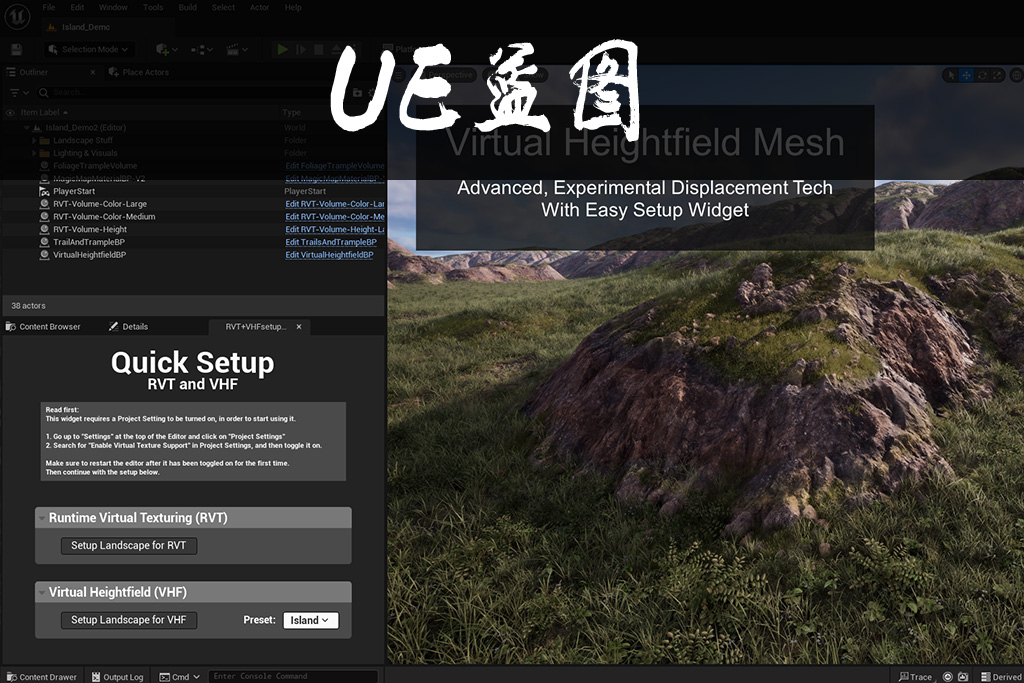The width and height of the screenshot is (1024, 683).
Task: Select the FoliageTrampleVolume actor row
Action: pos(193,166)
